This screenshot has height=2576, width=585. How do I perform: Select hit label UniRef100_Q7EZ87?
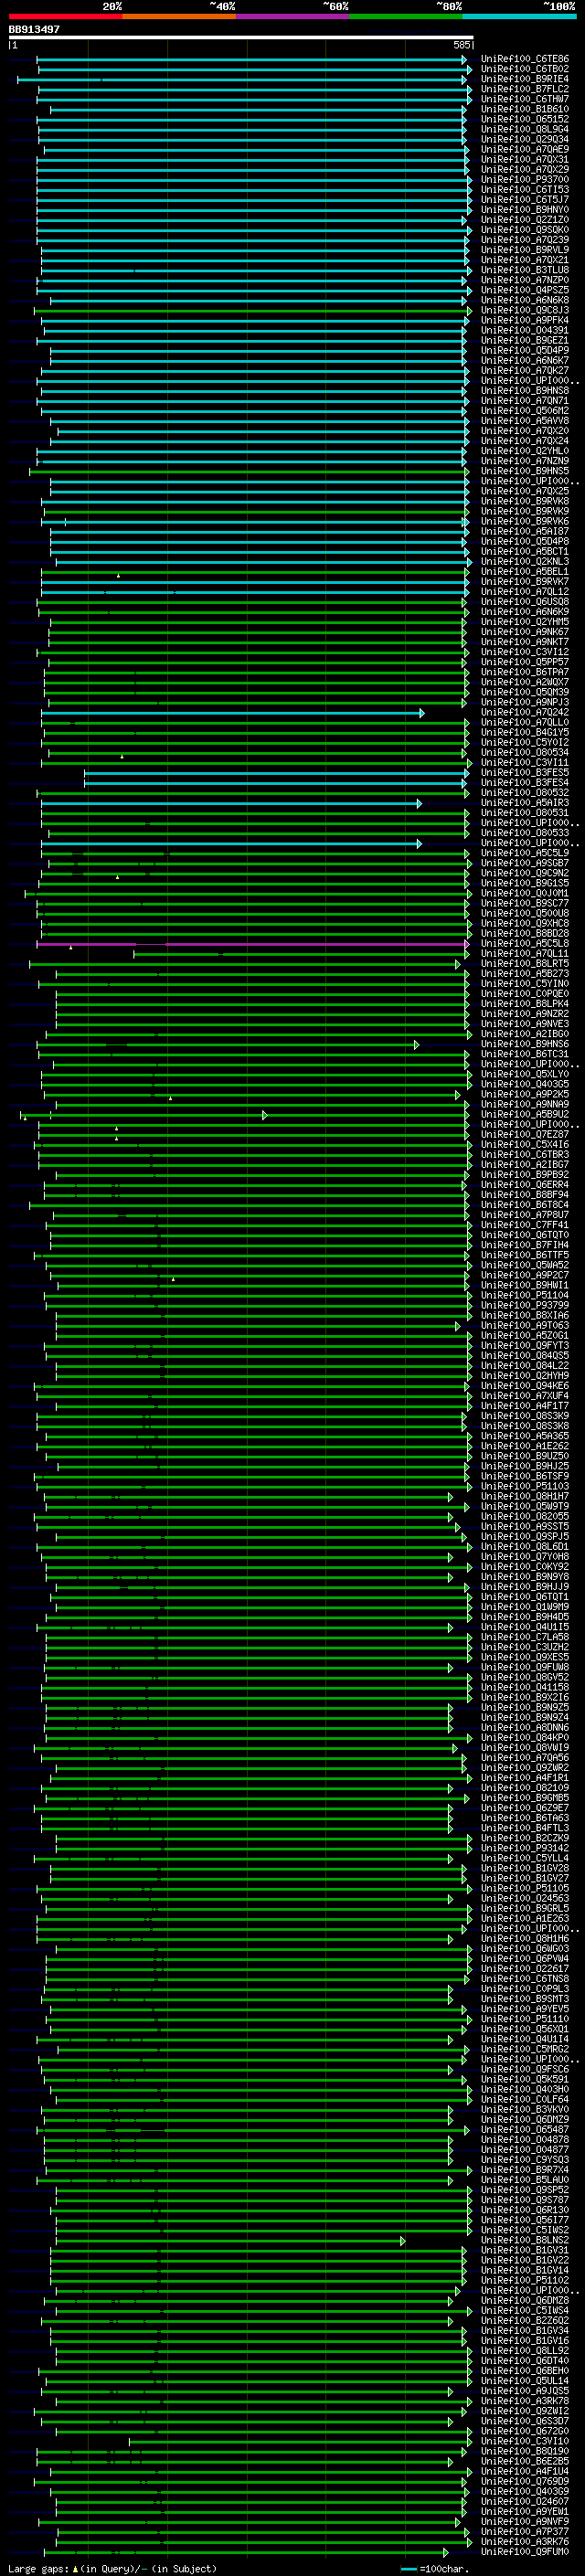click(x=524, y=1135)
